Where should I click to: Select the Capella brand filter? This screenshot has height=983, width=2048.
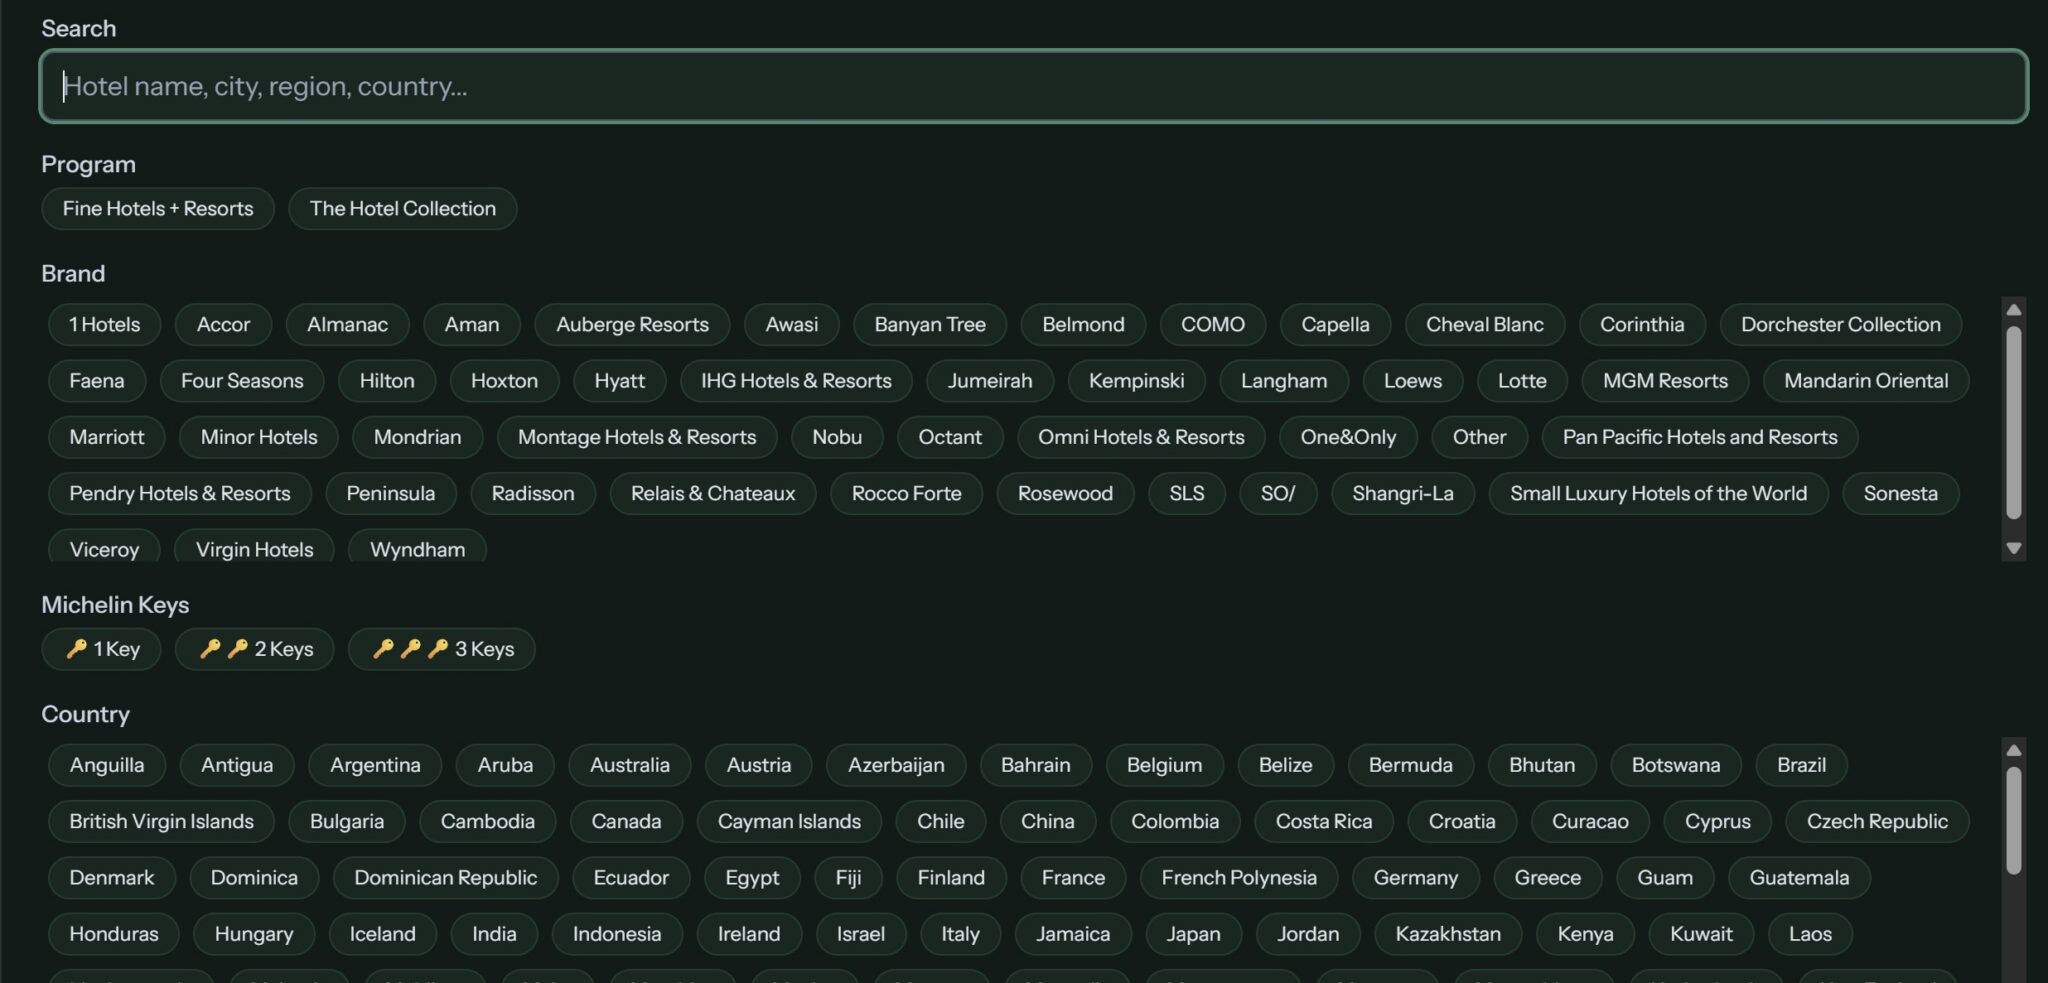pos(1335,325)
